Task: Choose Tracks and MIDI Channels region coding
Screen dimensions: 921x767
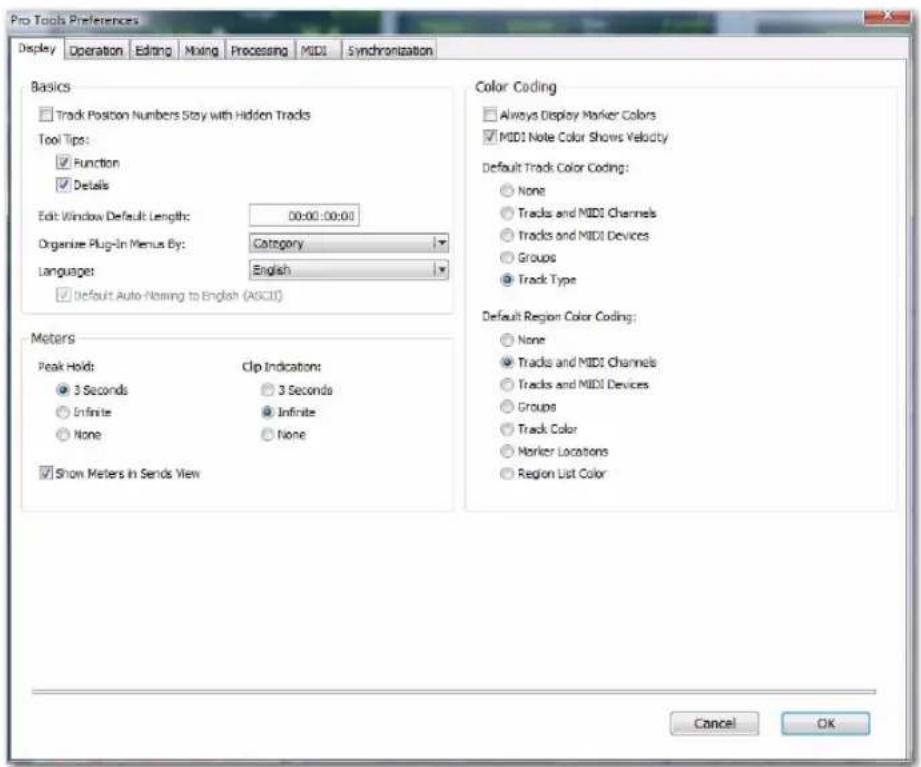Action: [507, 362]
